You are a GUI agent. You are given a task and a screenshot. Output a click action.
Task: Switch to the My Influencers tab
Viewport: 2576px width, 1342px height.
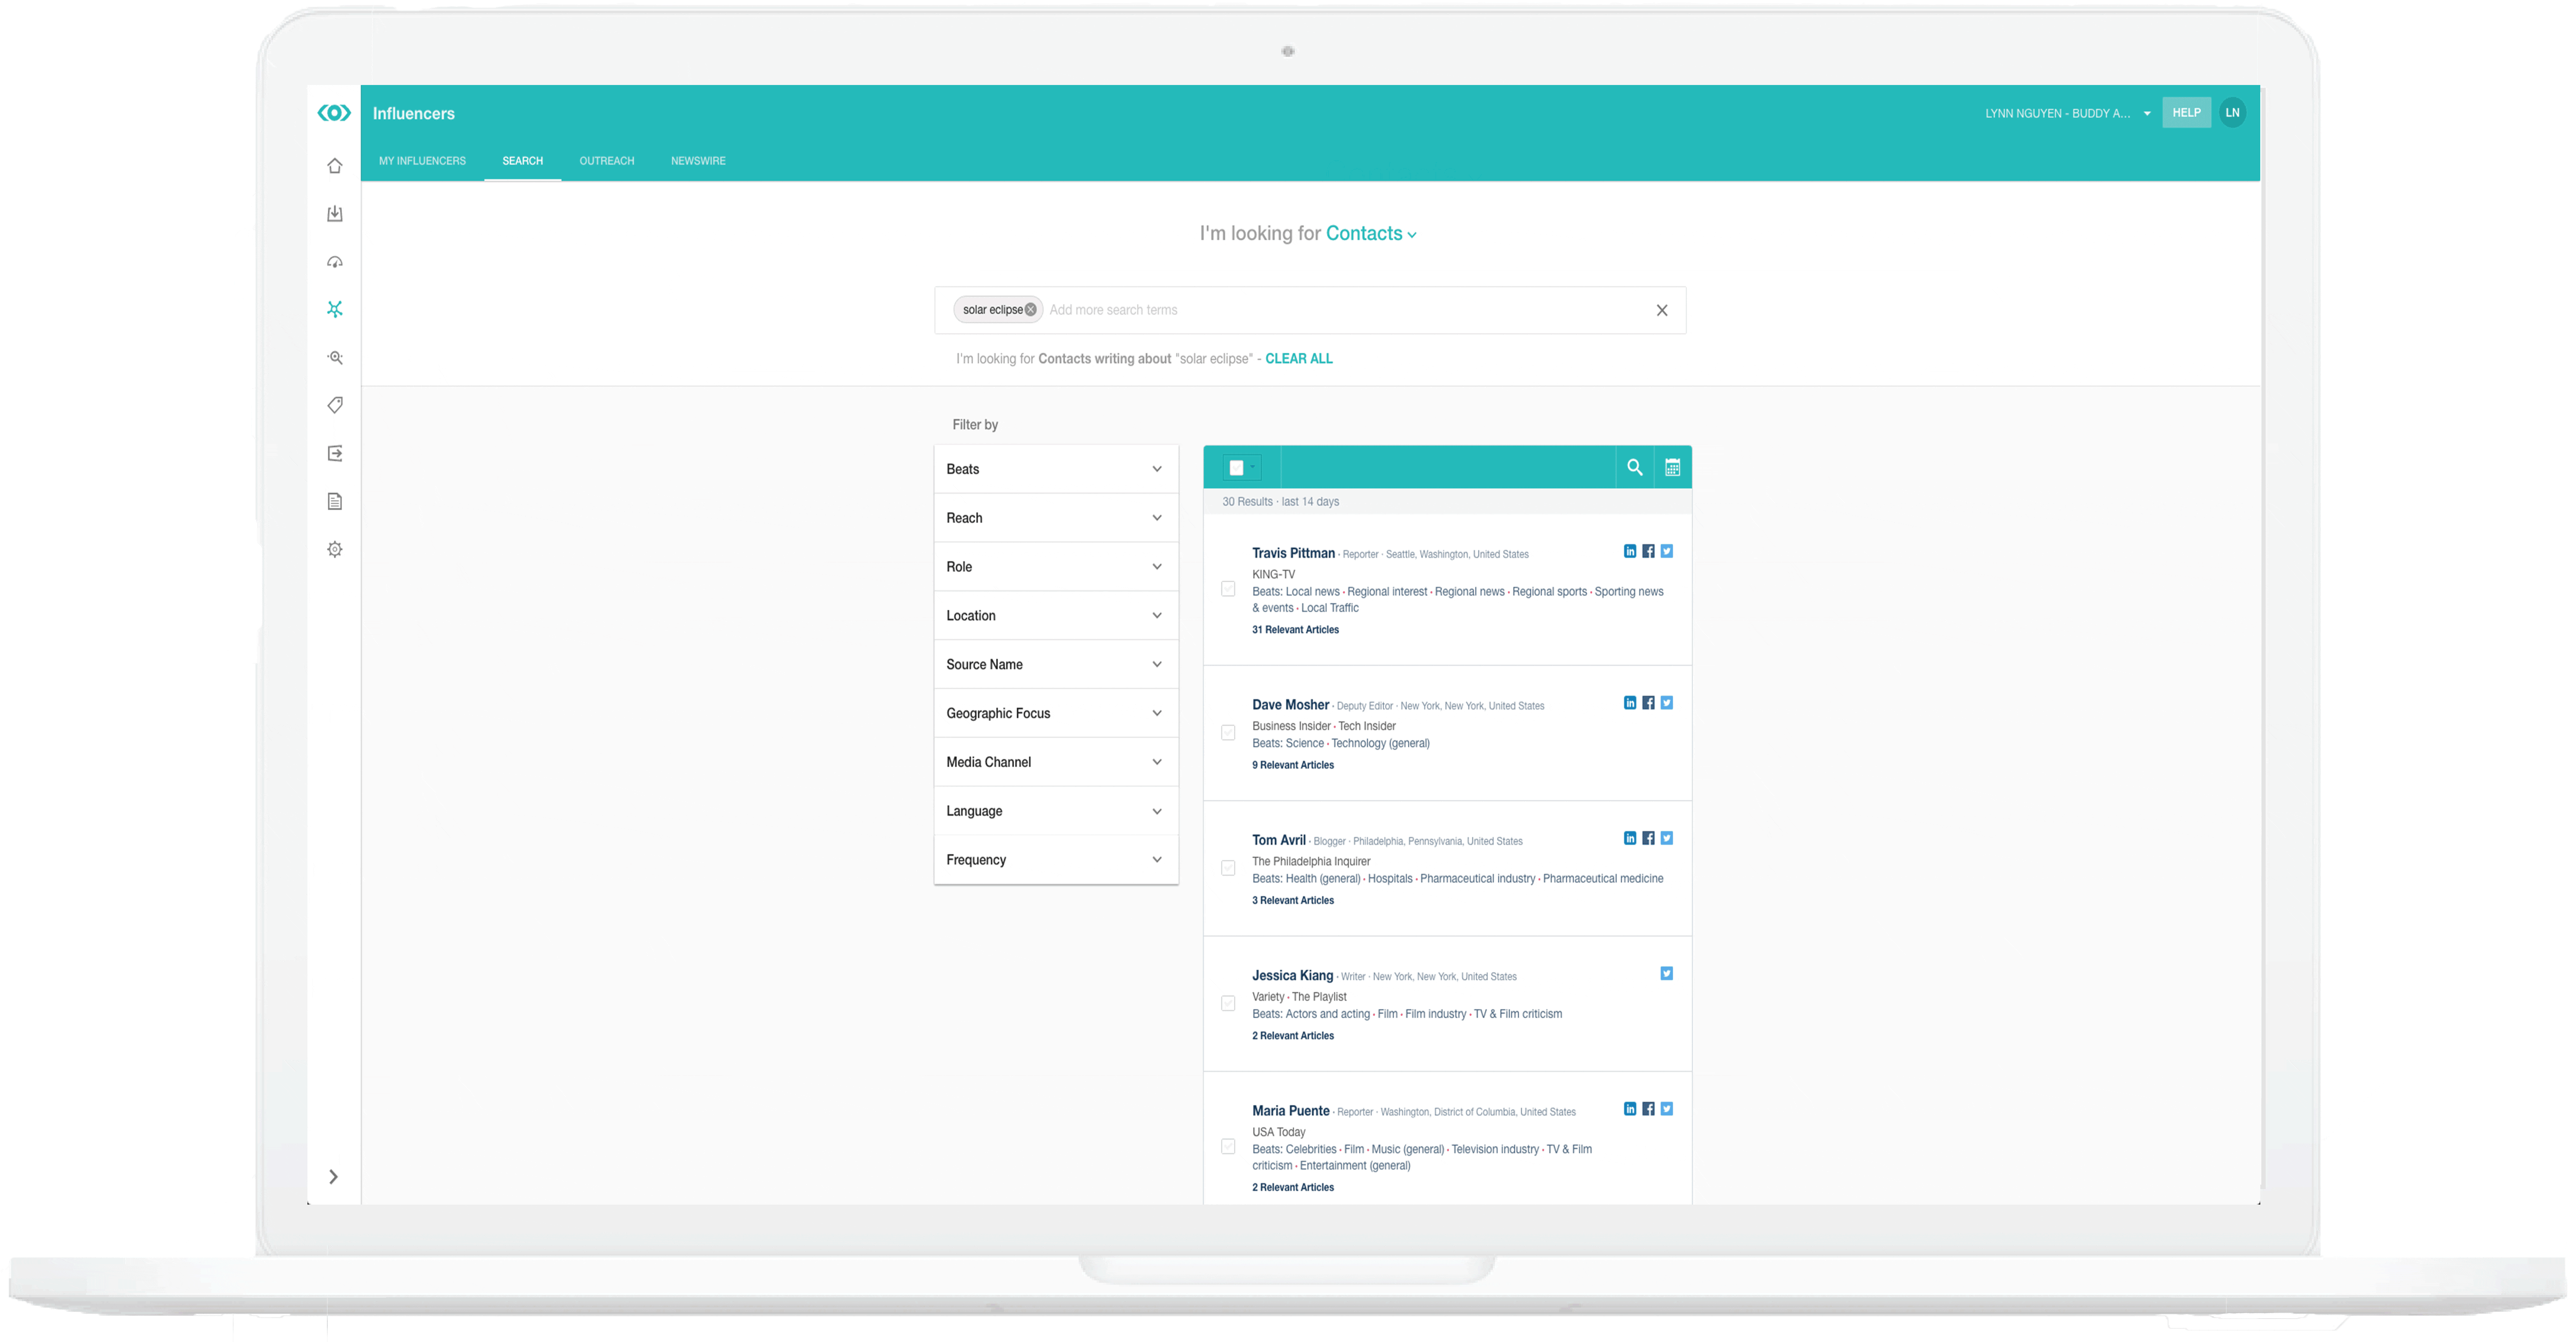422,161
